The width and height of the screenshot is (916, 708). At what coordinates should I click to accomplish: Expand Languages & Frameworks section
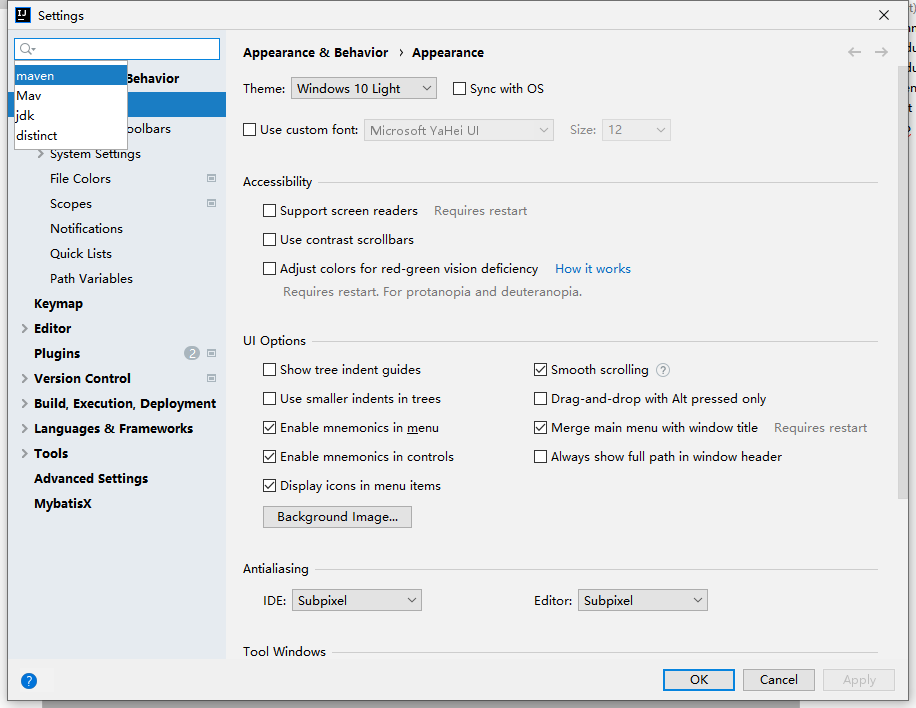pos(25,429)
